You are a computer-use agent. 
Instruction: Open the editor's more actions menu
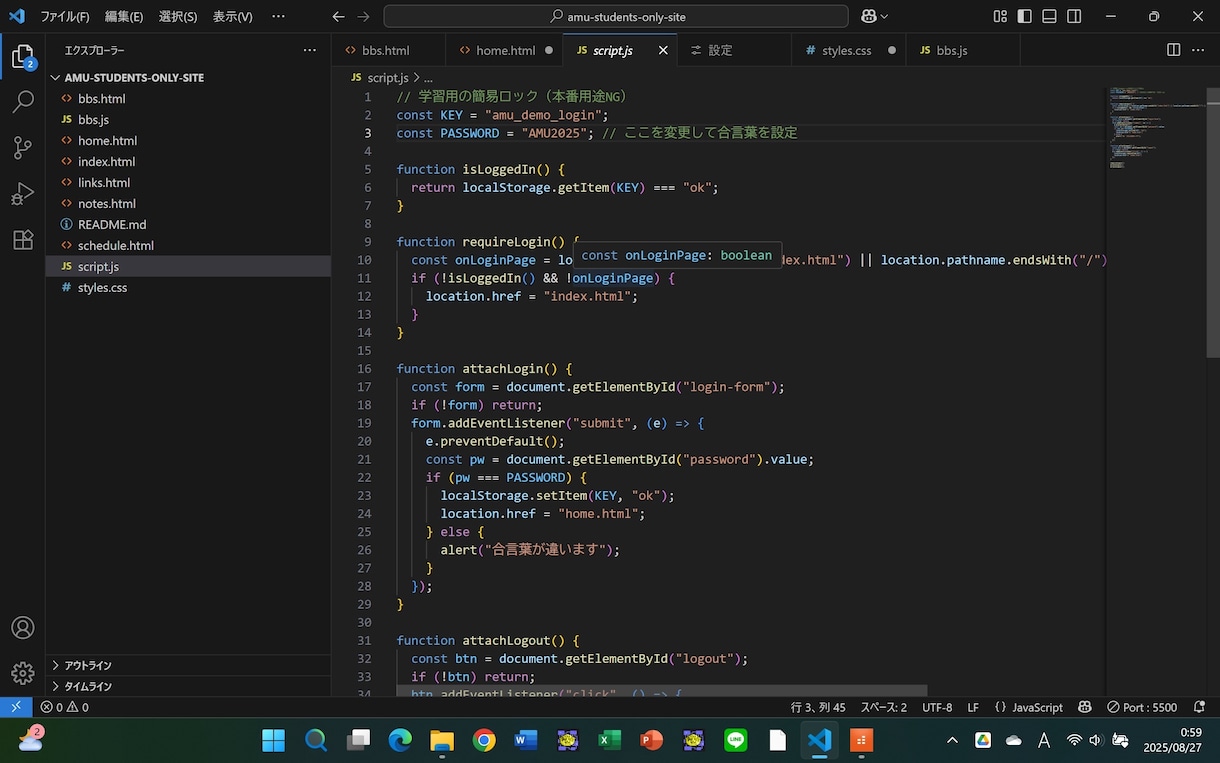[1200, 50]
